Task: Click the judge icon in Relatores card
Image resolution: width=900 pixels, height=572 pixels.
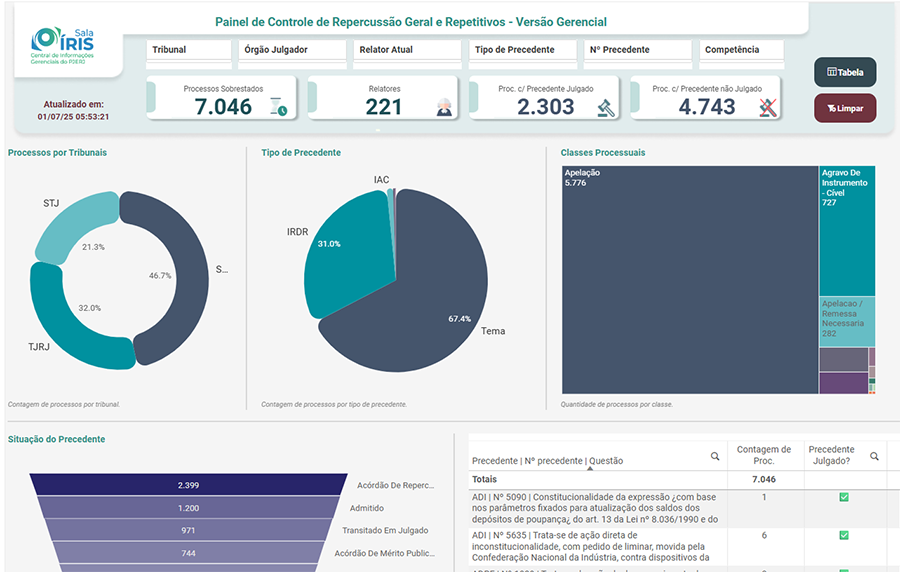Action: [x=444, y=108]
